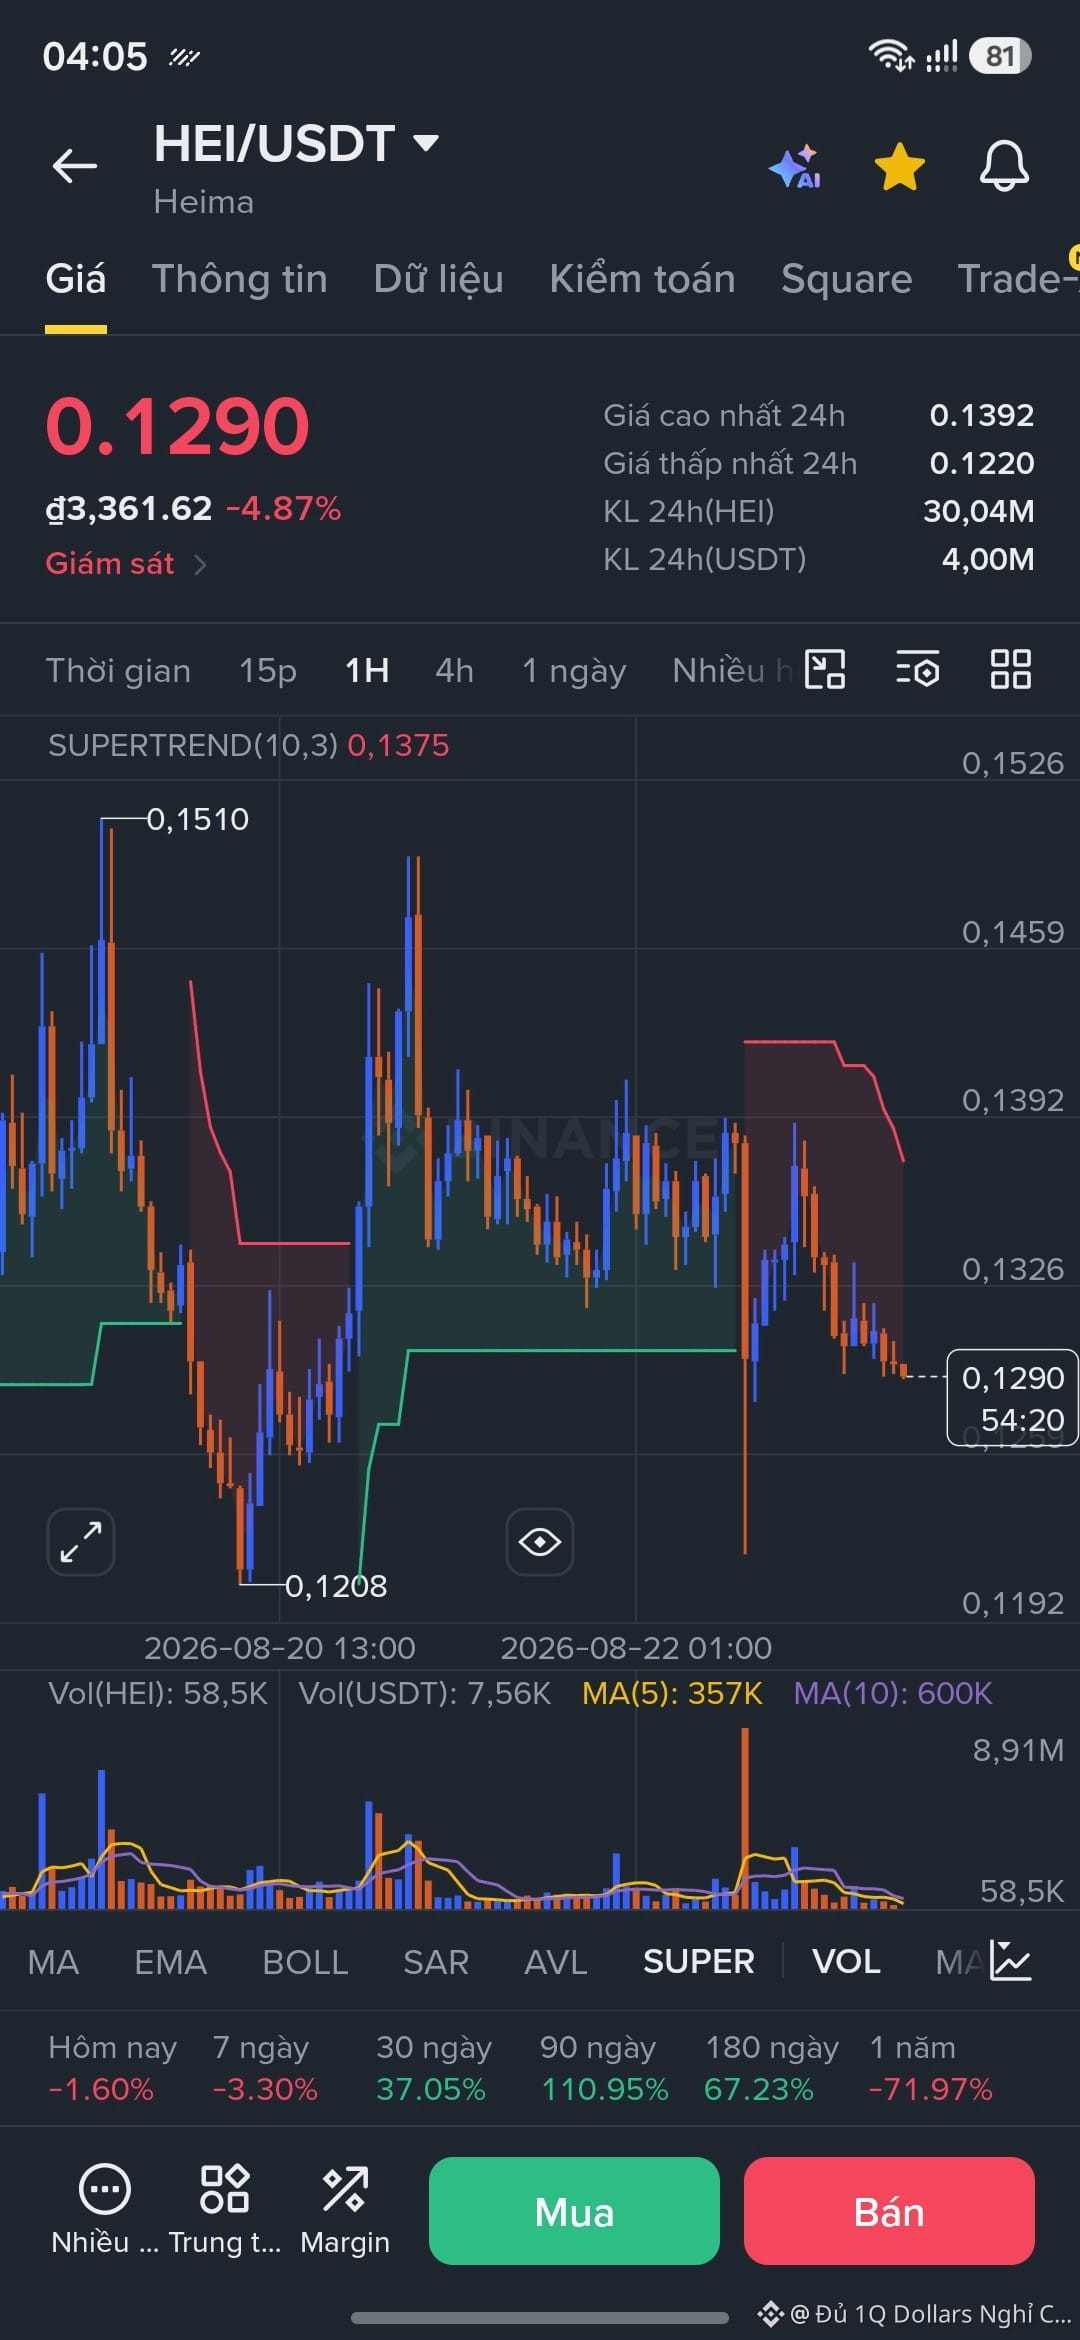Tap the battery indicator showing 81

coord(1000,56)
